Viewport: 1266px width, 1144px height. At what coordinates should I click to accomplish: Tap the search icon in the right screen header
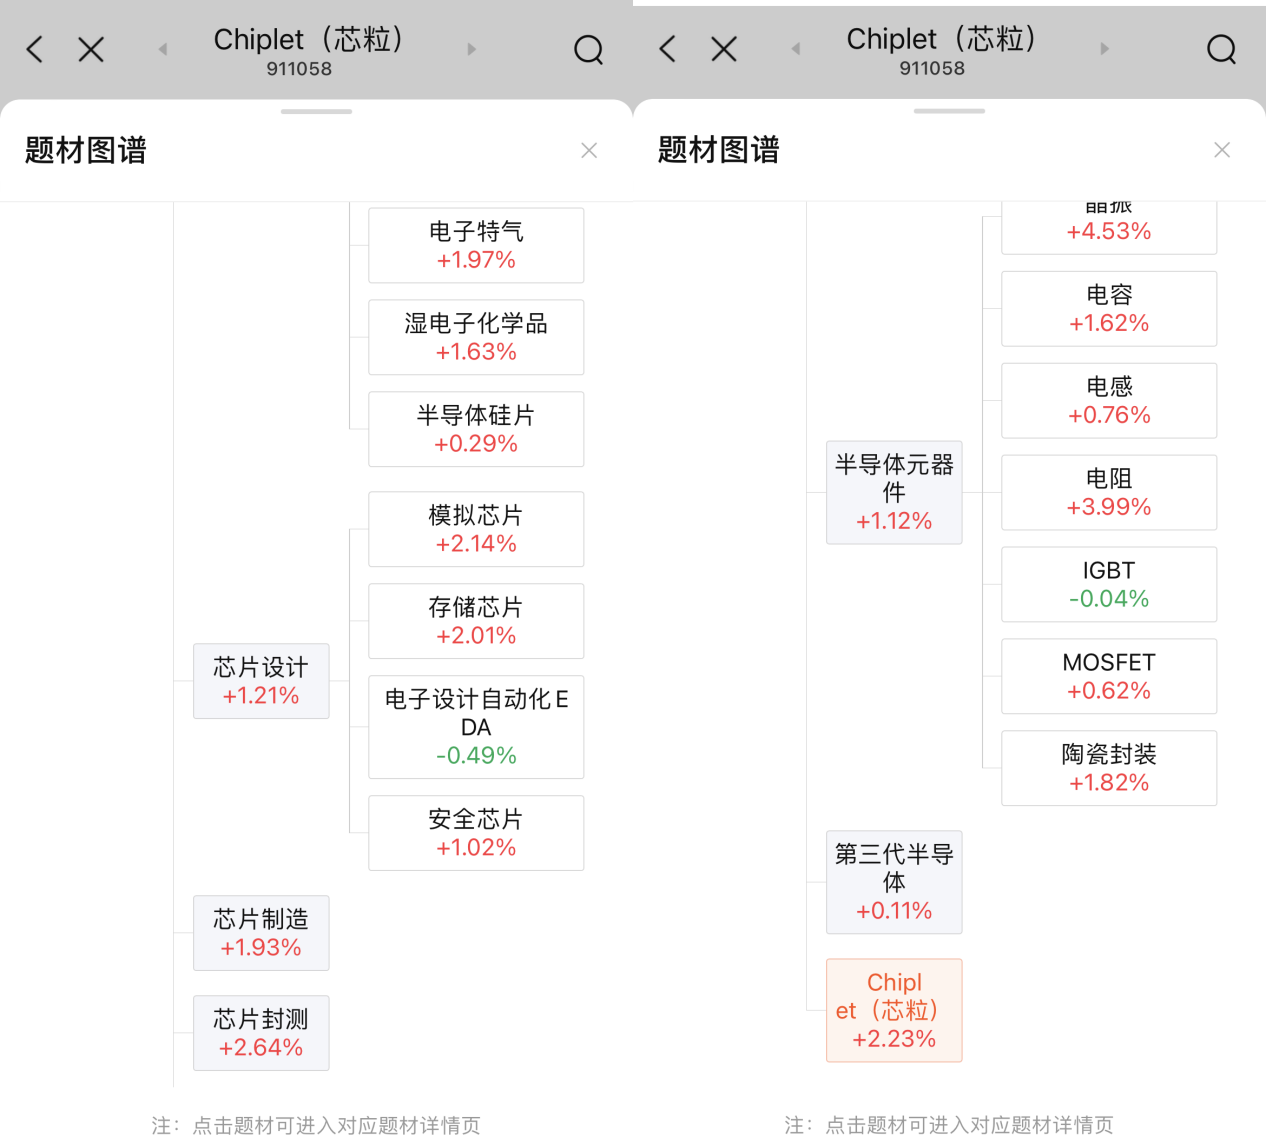[x=1221, y=49]
